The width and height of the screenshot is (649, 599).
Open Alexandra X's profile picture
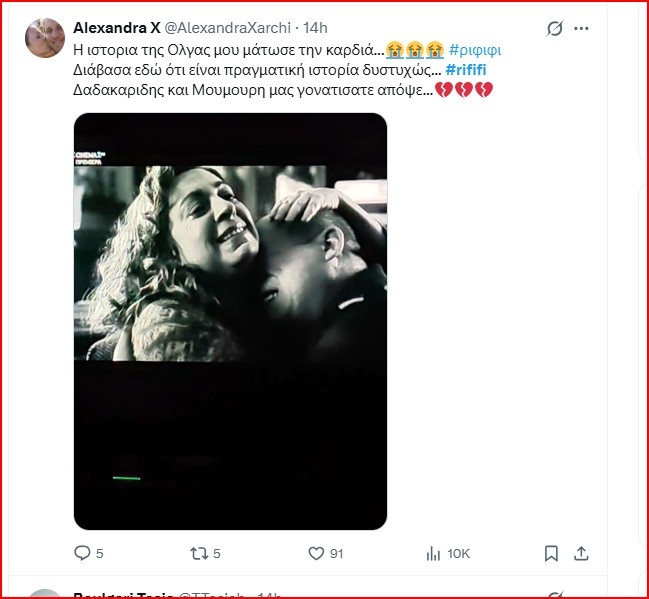click(x=46, y=38)
